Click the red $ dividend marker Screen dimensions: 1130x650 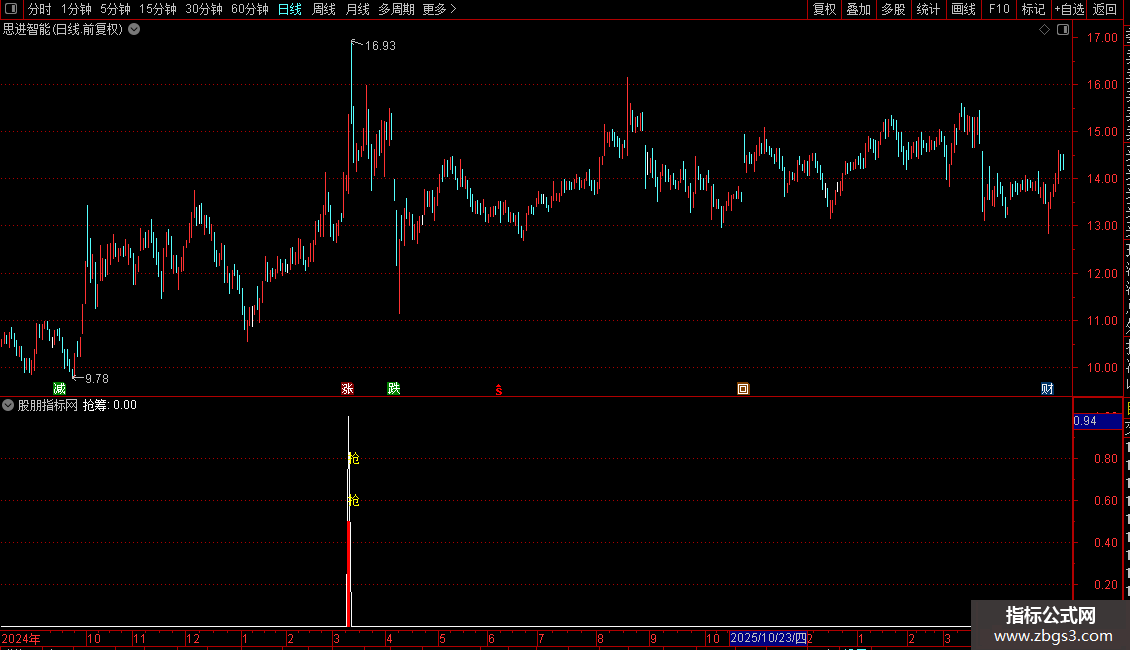coord(499,391)
